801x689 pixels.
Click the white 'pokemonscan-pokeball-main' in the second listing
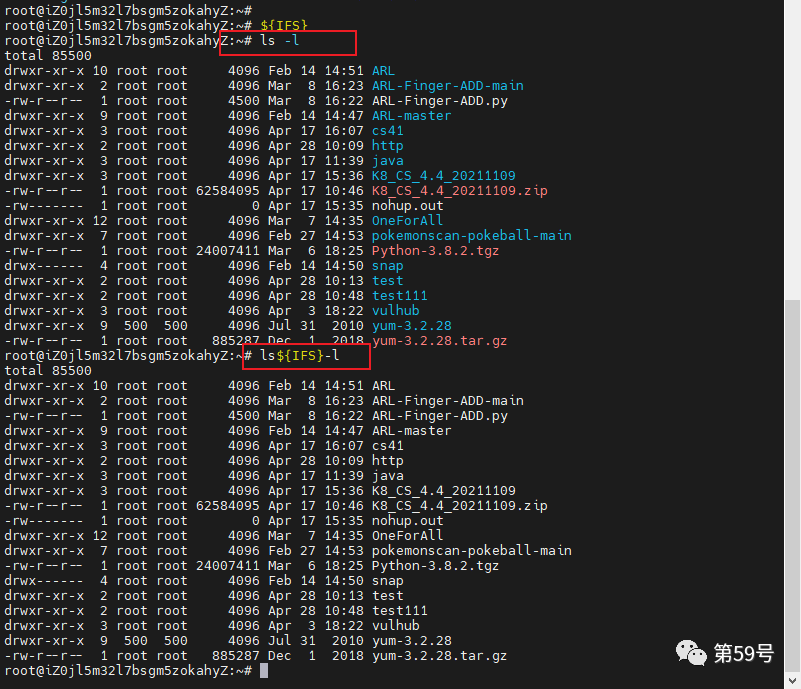[472, 551]
